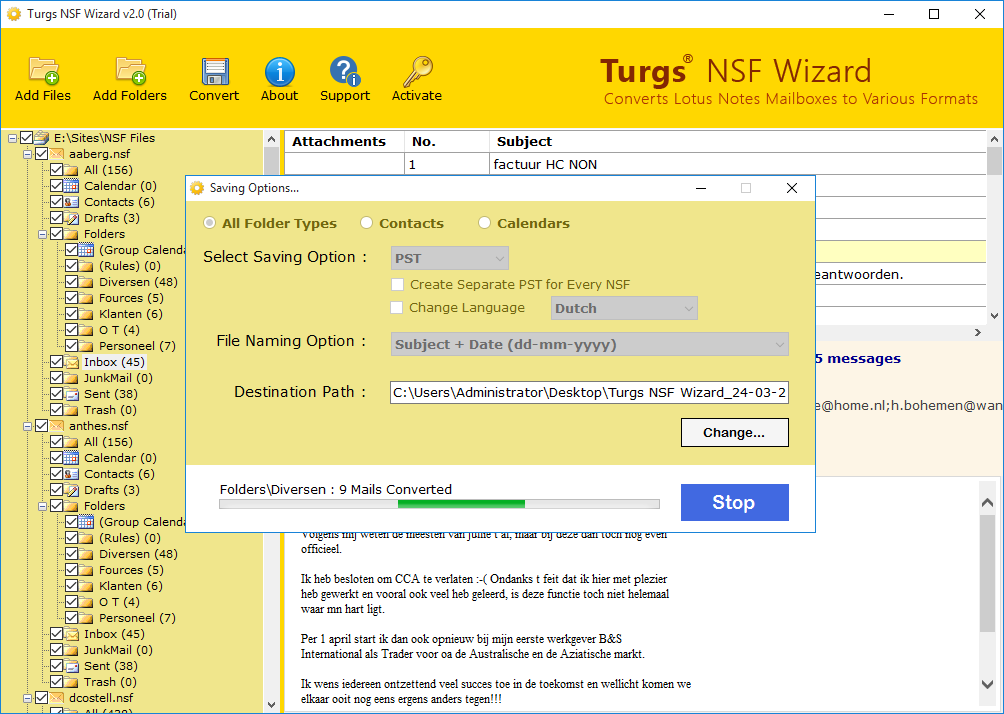Image resolution: width=1004 pixels, height=714 pixels.
Task: Click the Drafts icon under anthes.nsf
Action: click(x=72, y=490)
